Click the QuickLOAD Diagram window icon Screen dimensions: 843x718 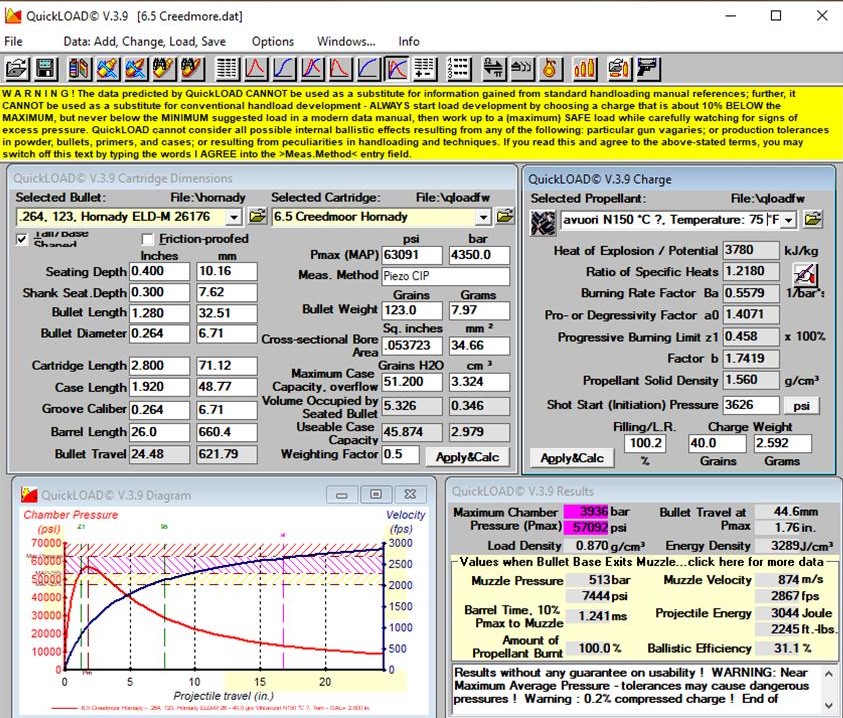click(x=29, y=494)
